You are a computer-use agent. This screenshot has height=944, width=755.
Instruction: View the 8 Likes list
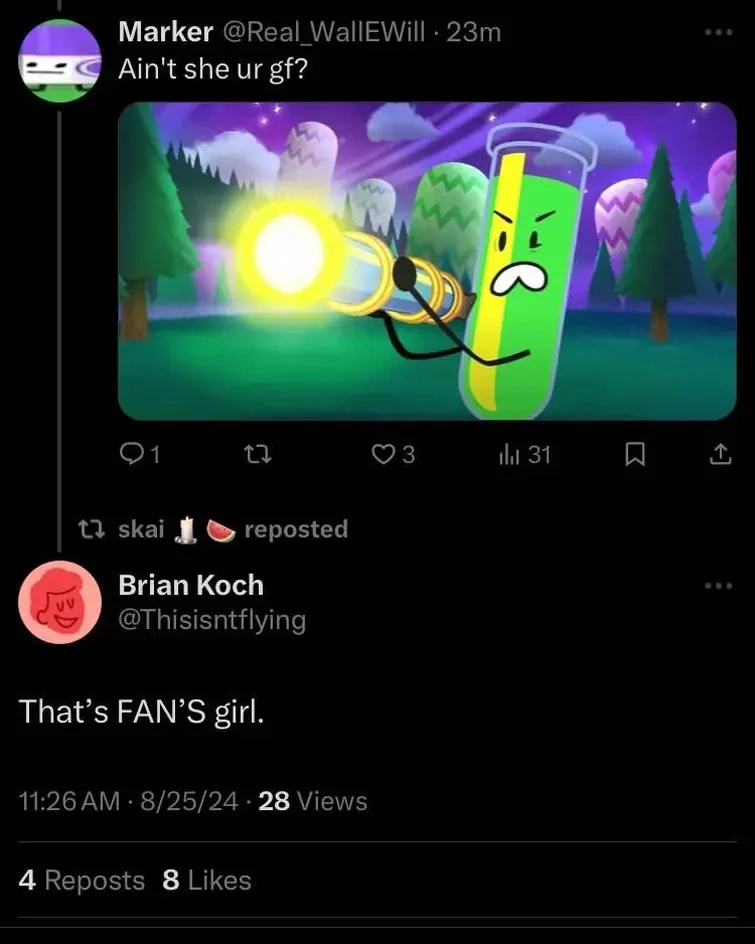point(206,880)
